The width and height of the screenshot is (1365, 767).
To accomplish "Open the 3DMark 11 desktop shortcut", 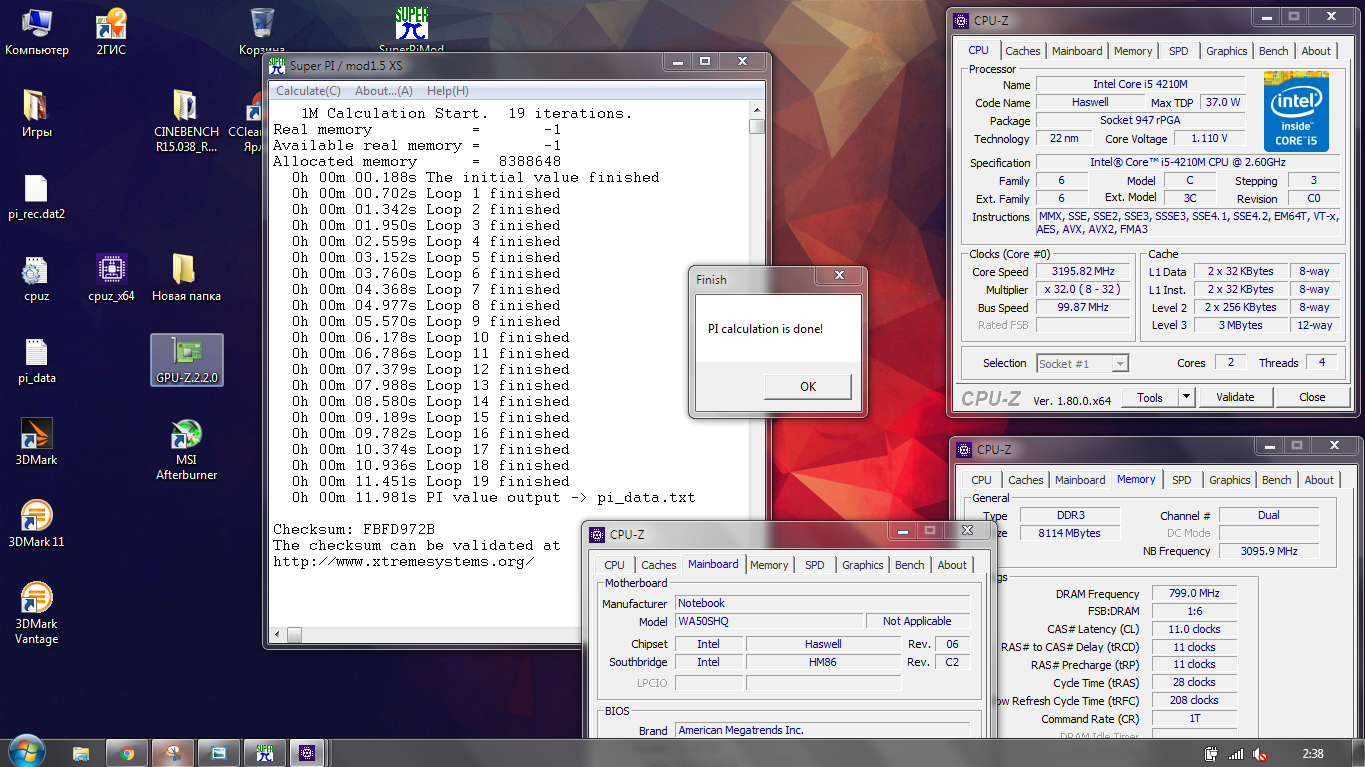I will click(36, 524).
